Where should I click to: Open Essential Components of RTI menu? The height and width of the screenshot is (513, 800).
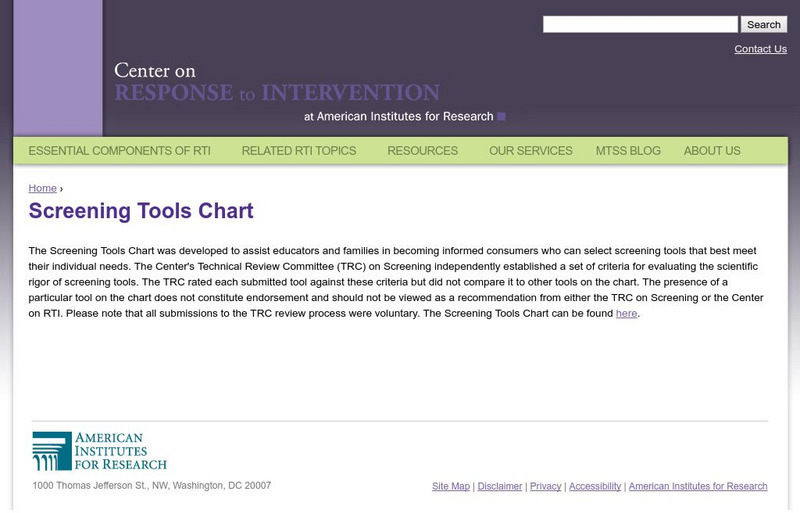click(x=119, y=151)
